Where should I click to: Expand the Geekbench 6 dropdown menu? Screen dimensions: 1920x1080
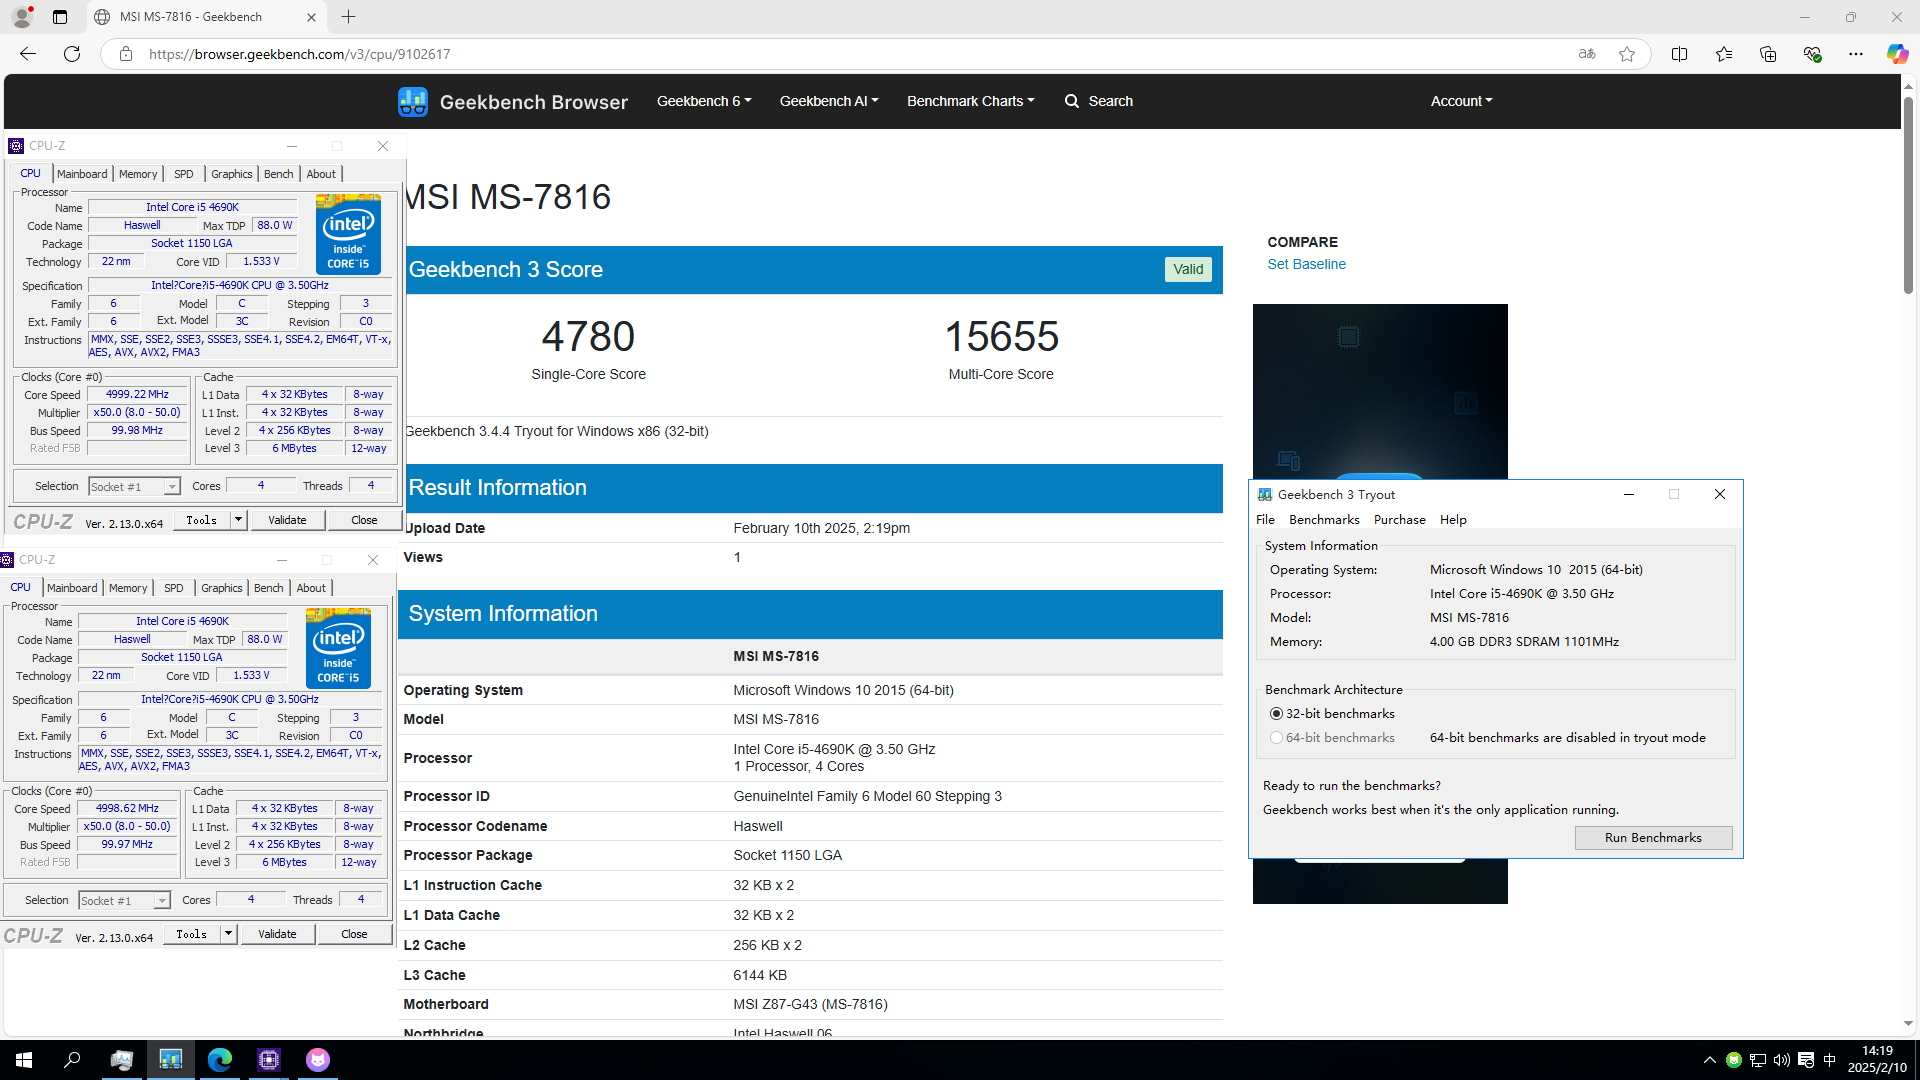(x=704, y=101)
